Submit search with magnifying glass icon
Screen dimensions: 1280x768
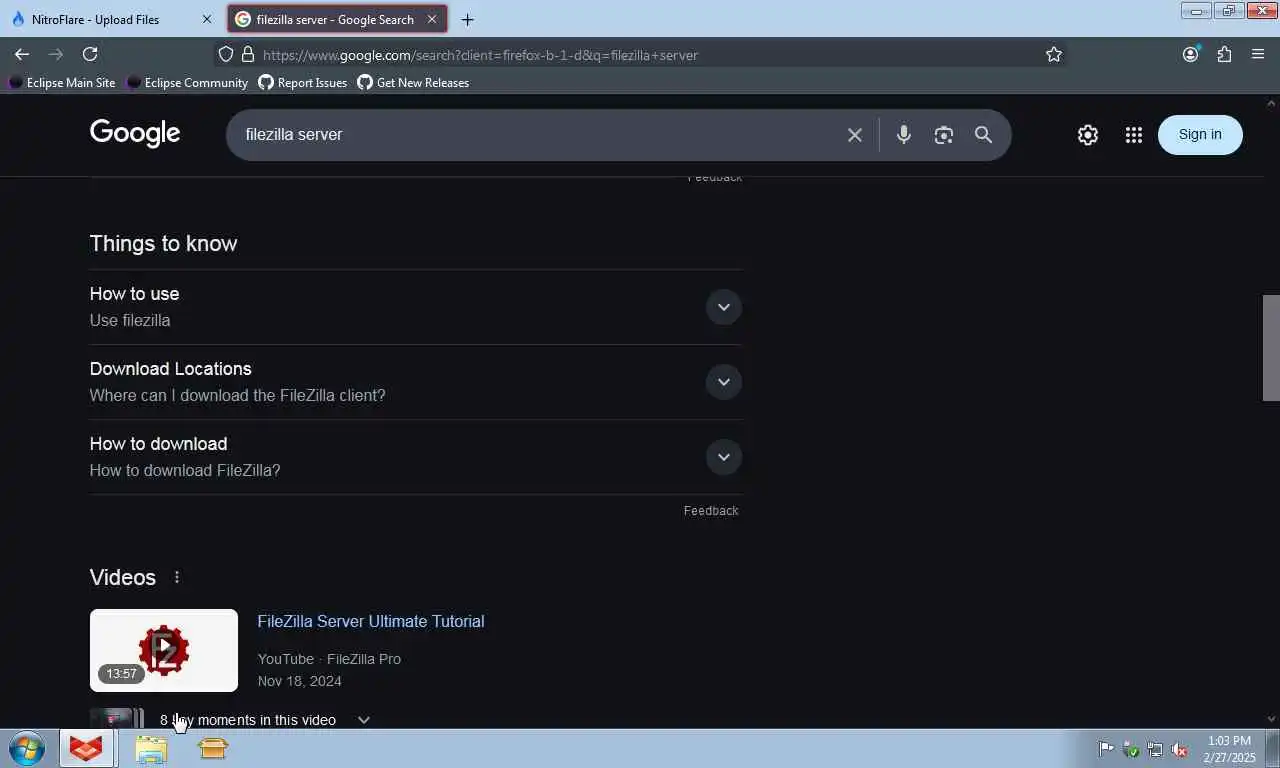[x=984, y=134]
